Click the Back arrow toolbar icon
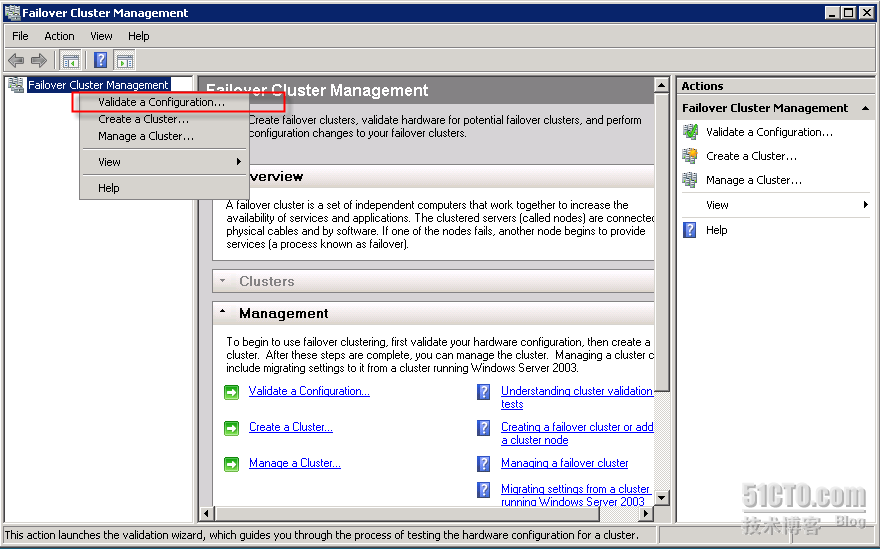The height and width of the screenshot is (549, 880). click(x=16, y=60)
